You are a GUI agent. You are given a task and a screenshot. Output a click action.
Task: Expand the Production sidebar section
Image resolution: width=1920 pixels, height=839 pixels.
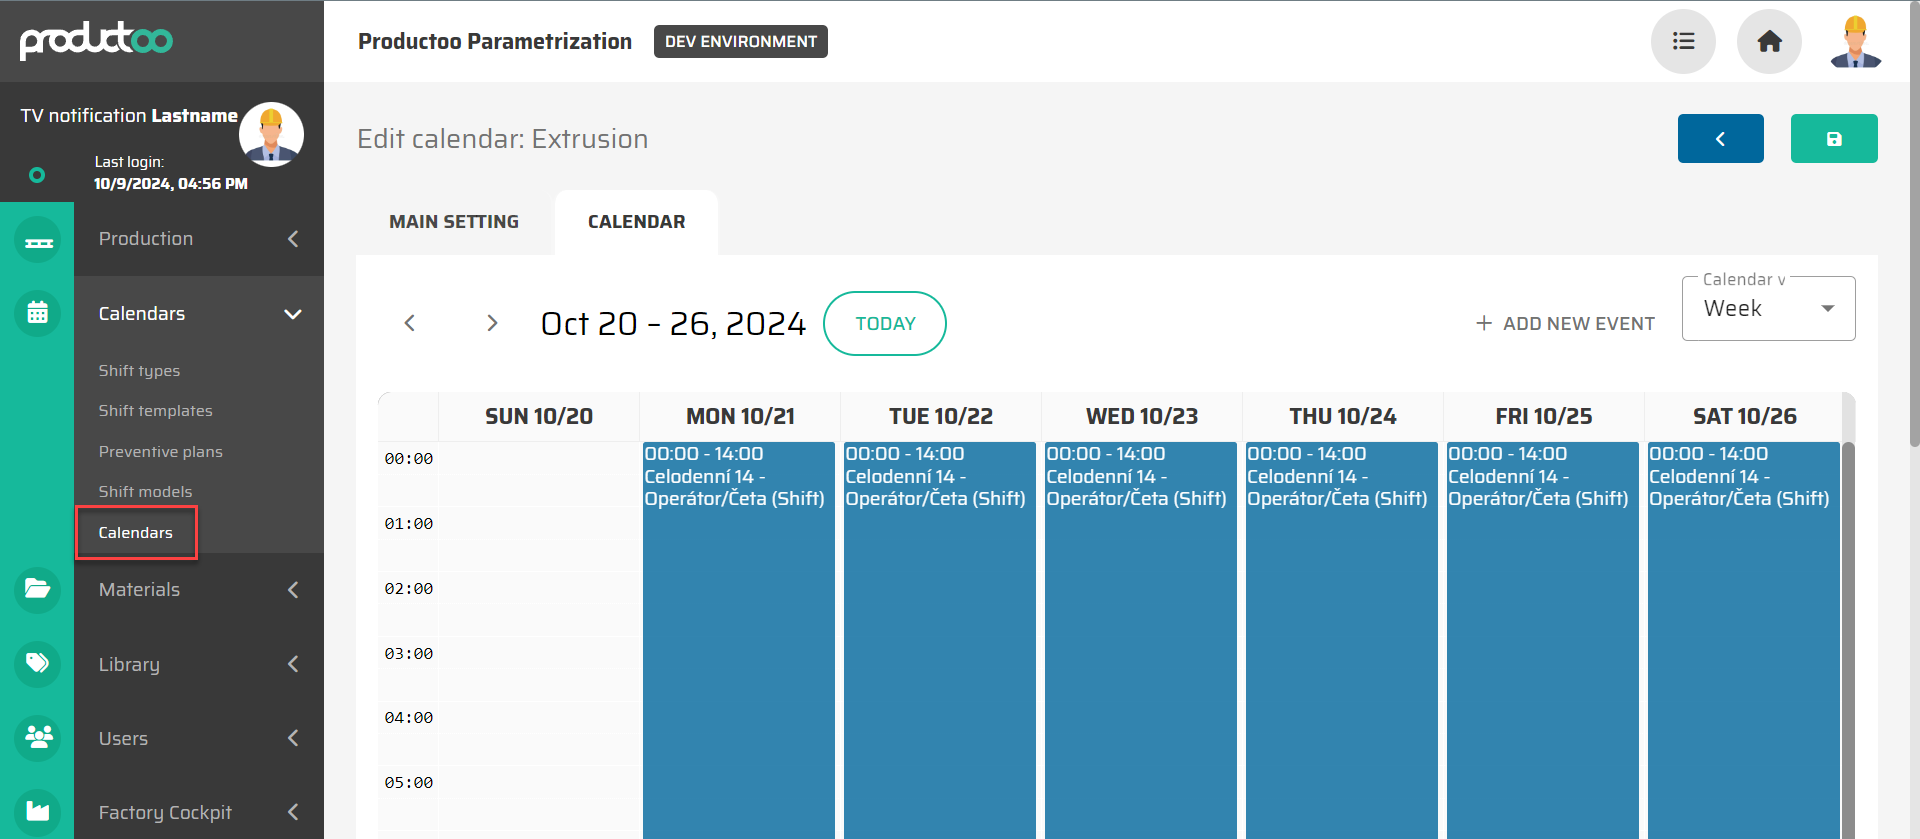pos(292,239)
